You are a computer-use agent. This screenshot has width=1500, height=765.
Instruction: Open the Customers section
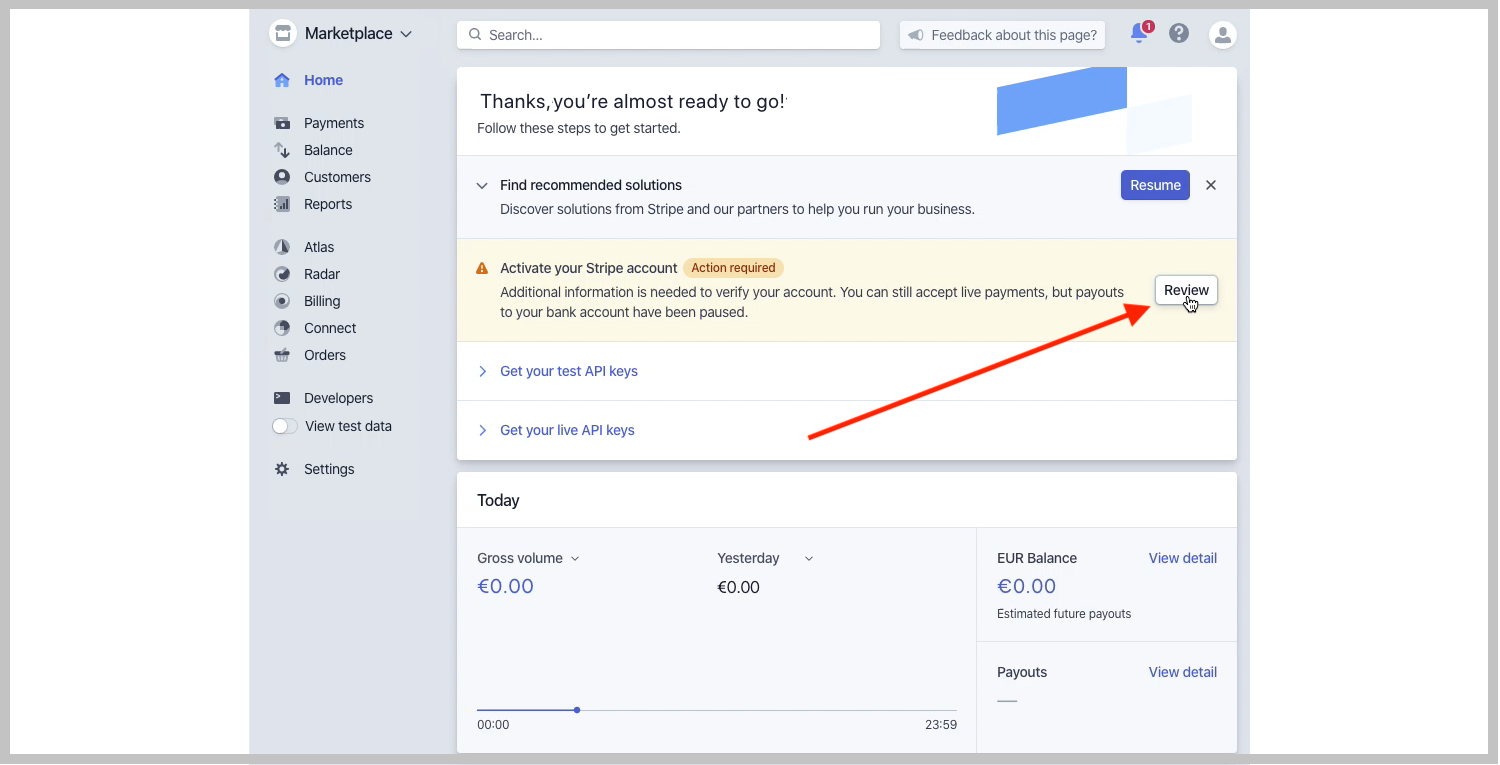(x=337, y=177)
